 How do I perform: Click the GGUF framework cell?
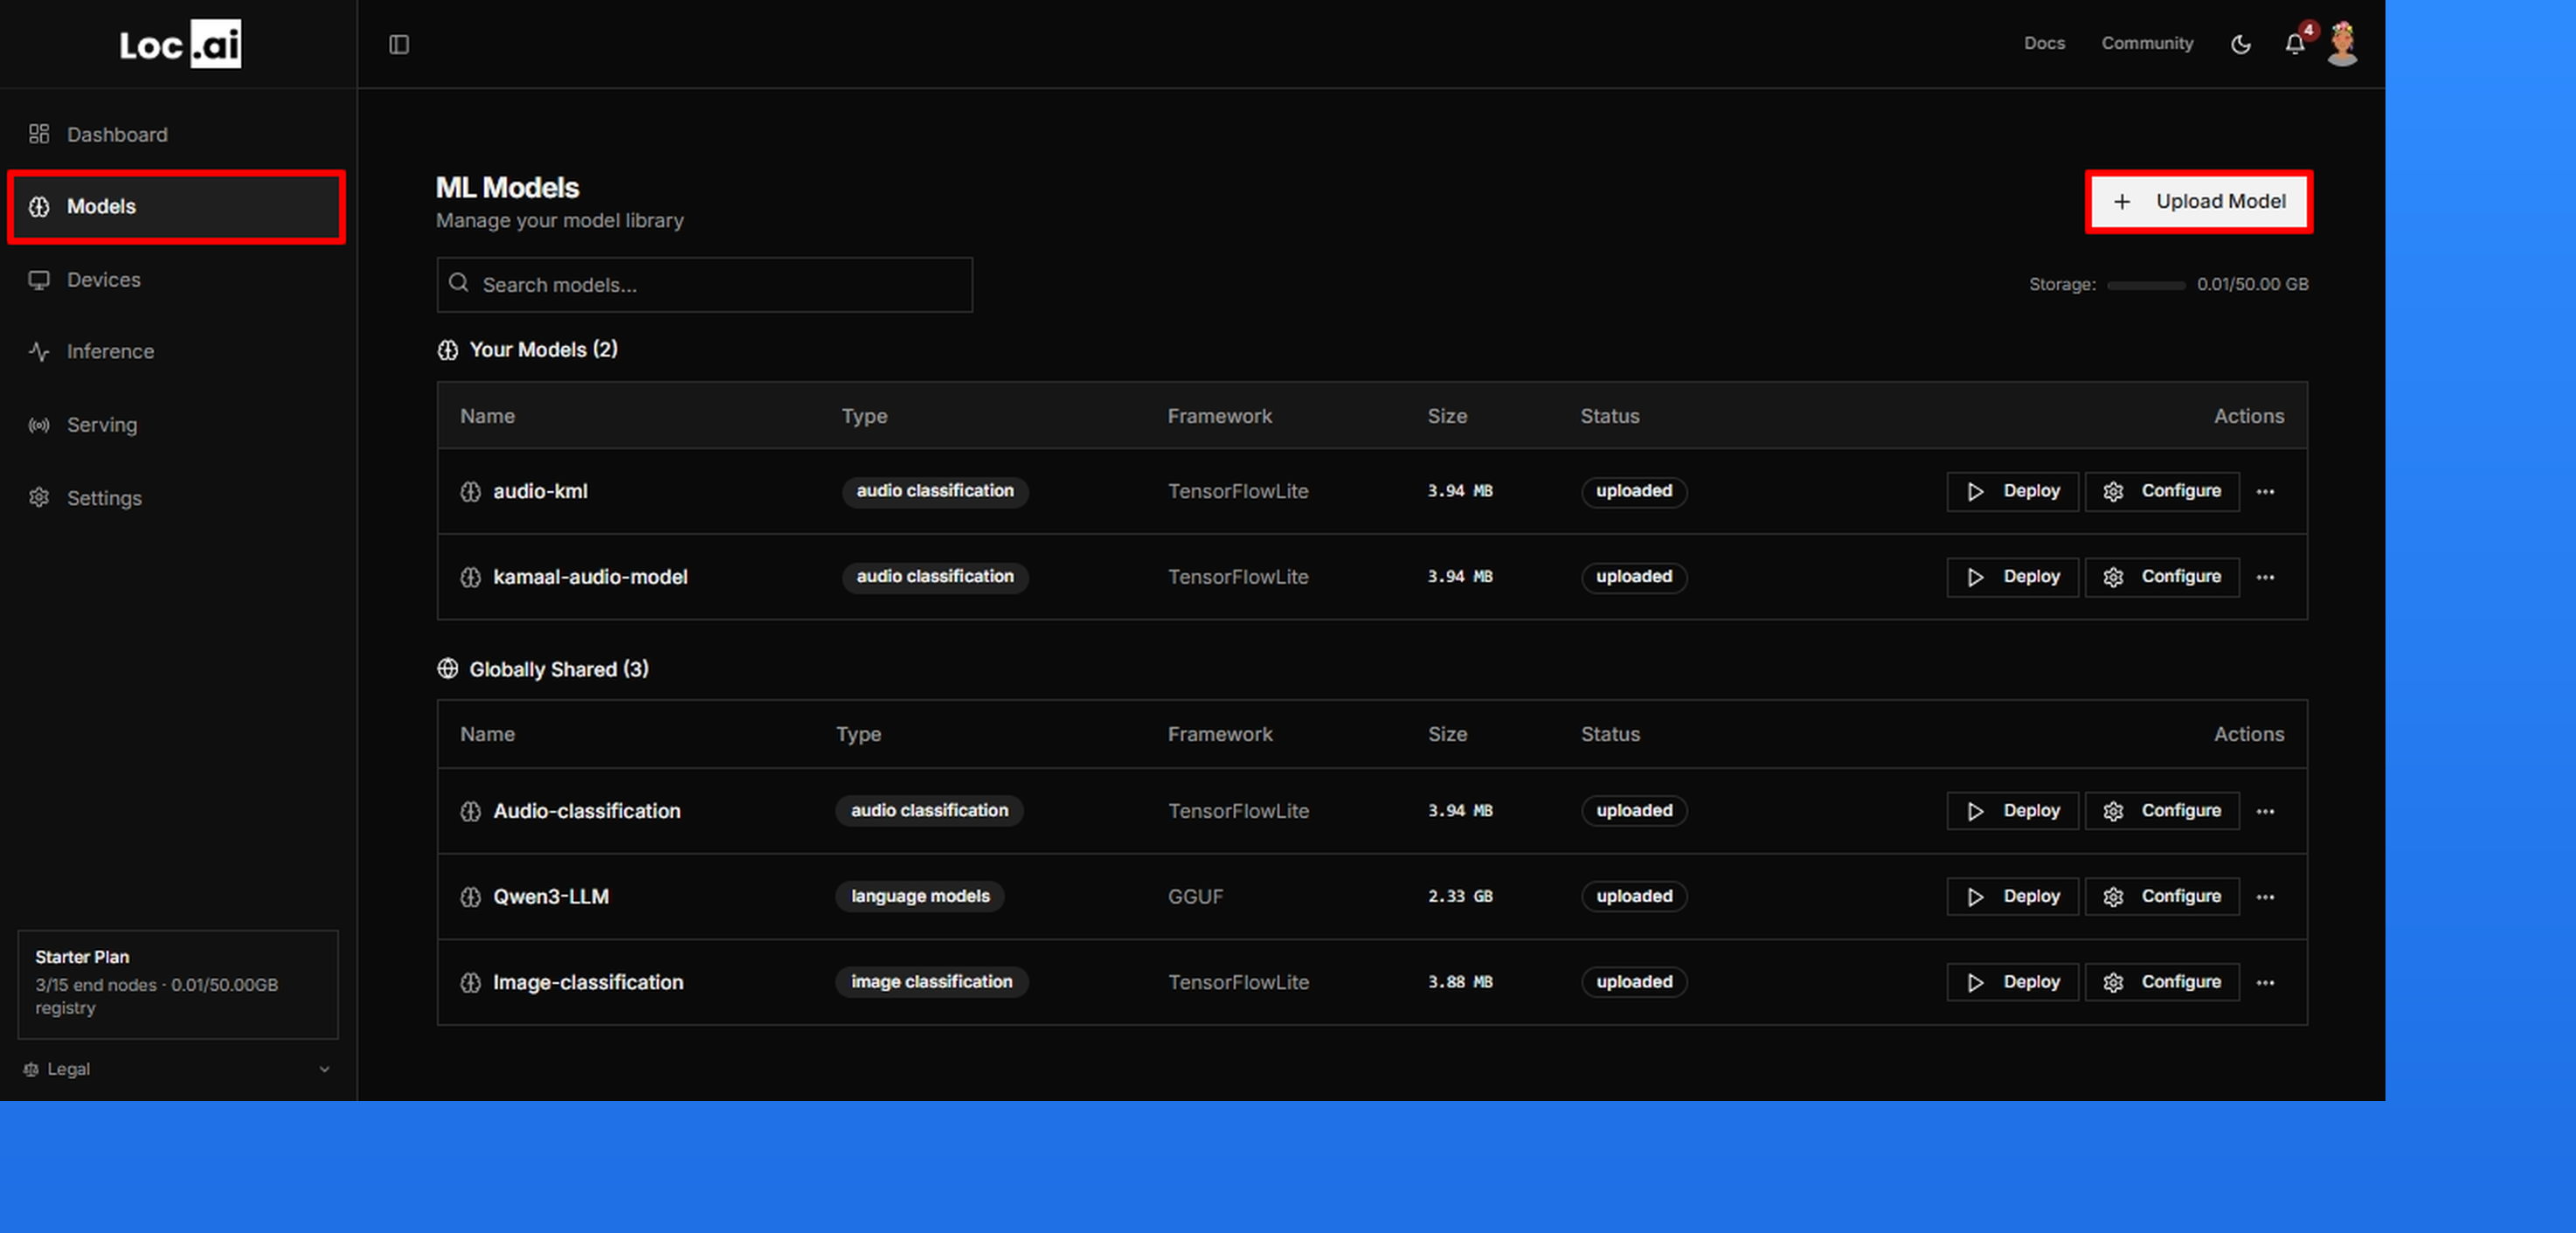tap(1195, 897)
